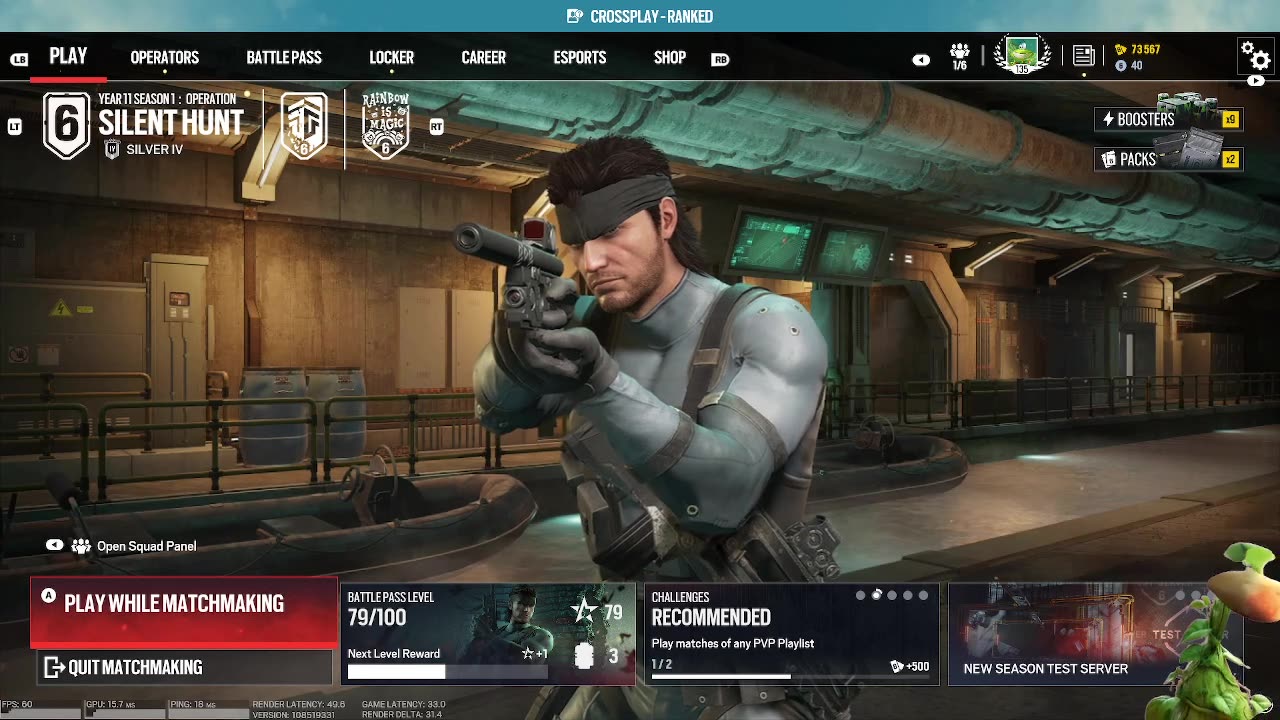The width and height of the screenshot is (1280, 720).
Task: Click the RT trigger prompt
Action: point(436,127)
